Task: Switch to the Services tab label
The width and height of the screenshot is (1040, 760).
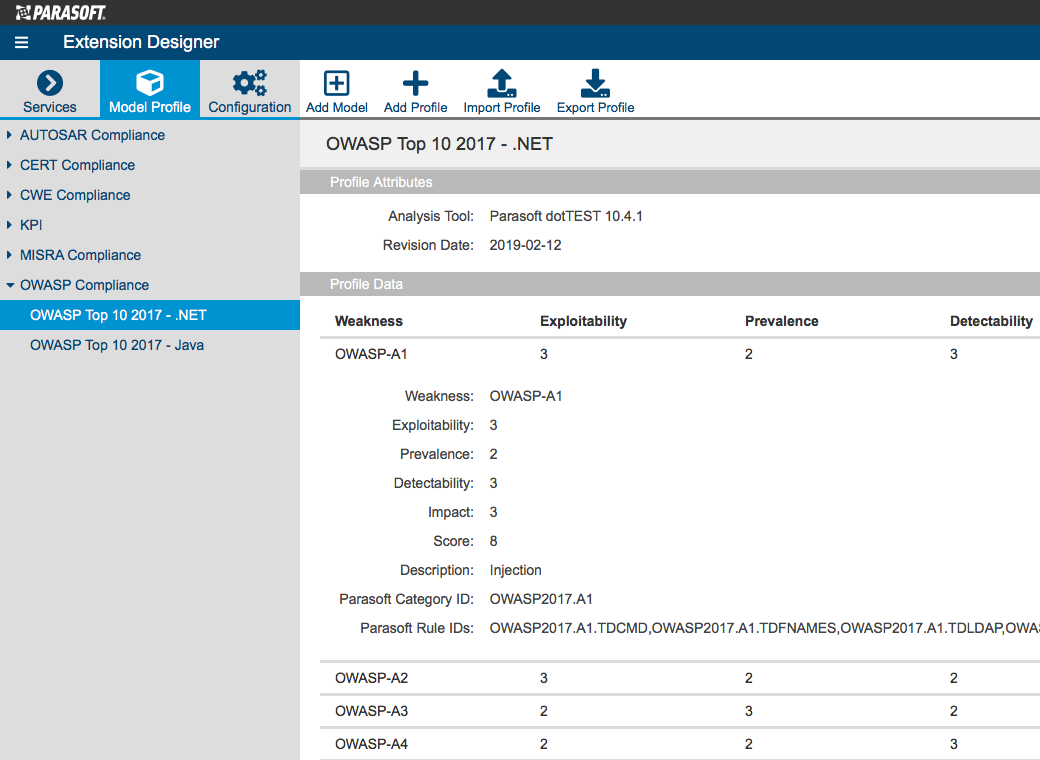Action: 50,107
